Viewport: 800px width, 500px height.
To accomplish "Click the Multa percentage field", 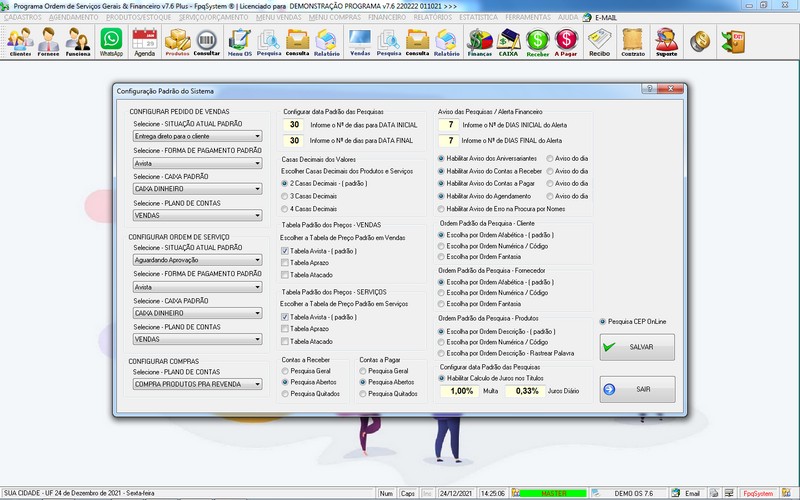I will (x=461, y=391).
